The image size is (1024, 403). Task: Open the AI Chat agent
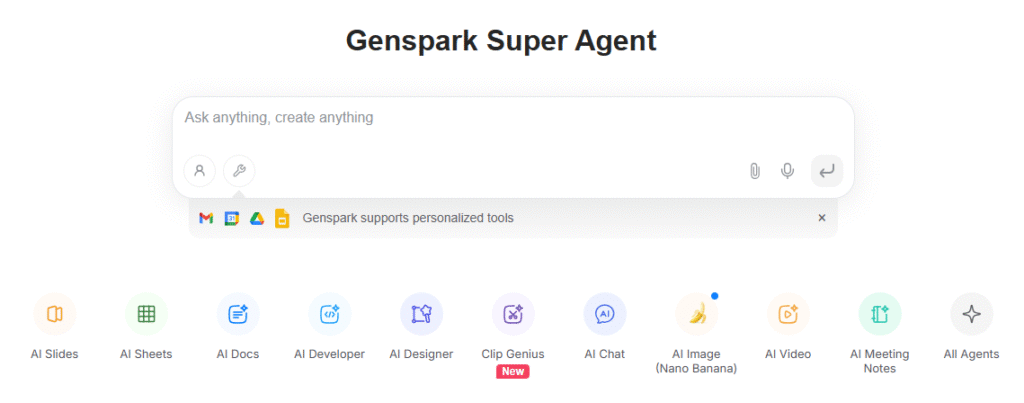(604, 314)
